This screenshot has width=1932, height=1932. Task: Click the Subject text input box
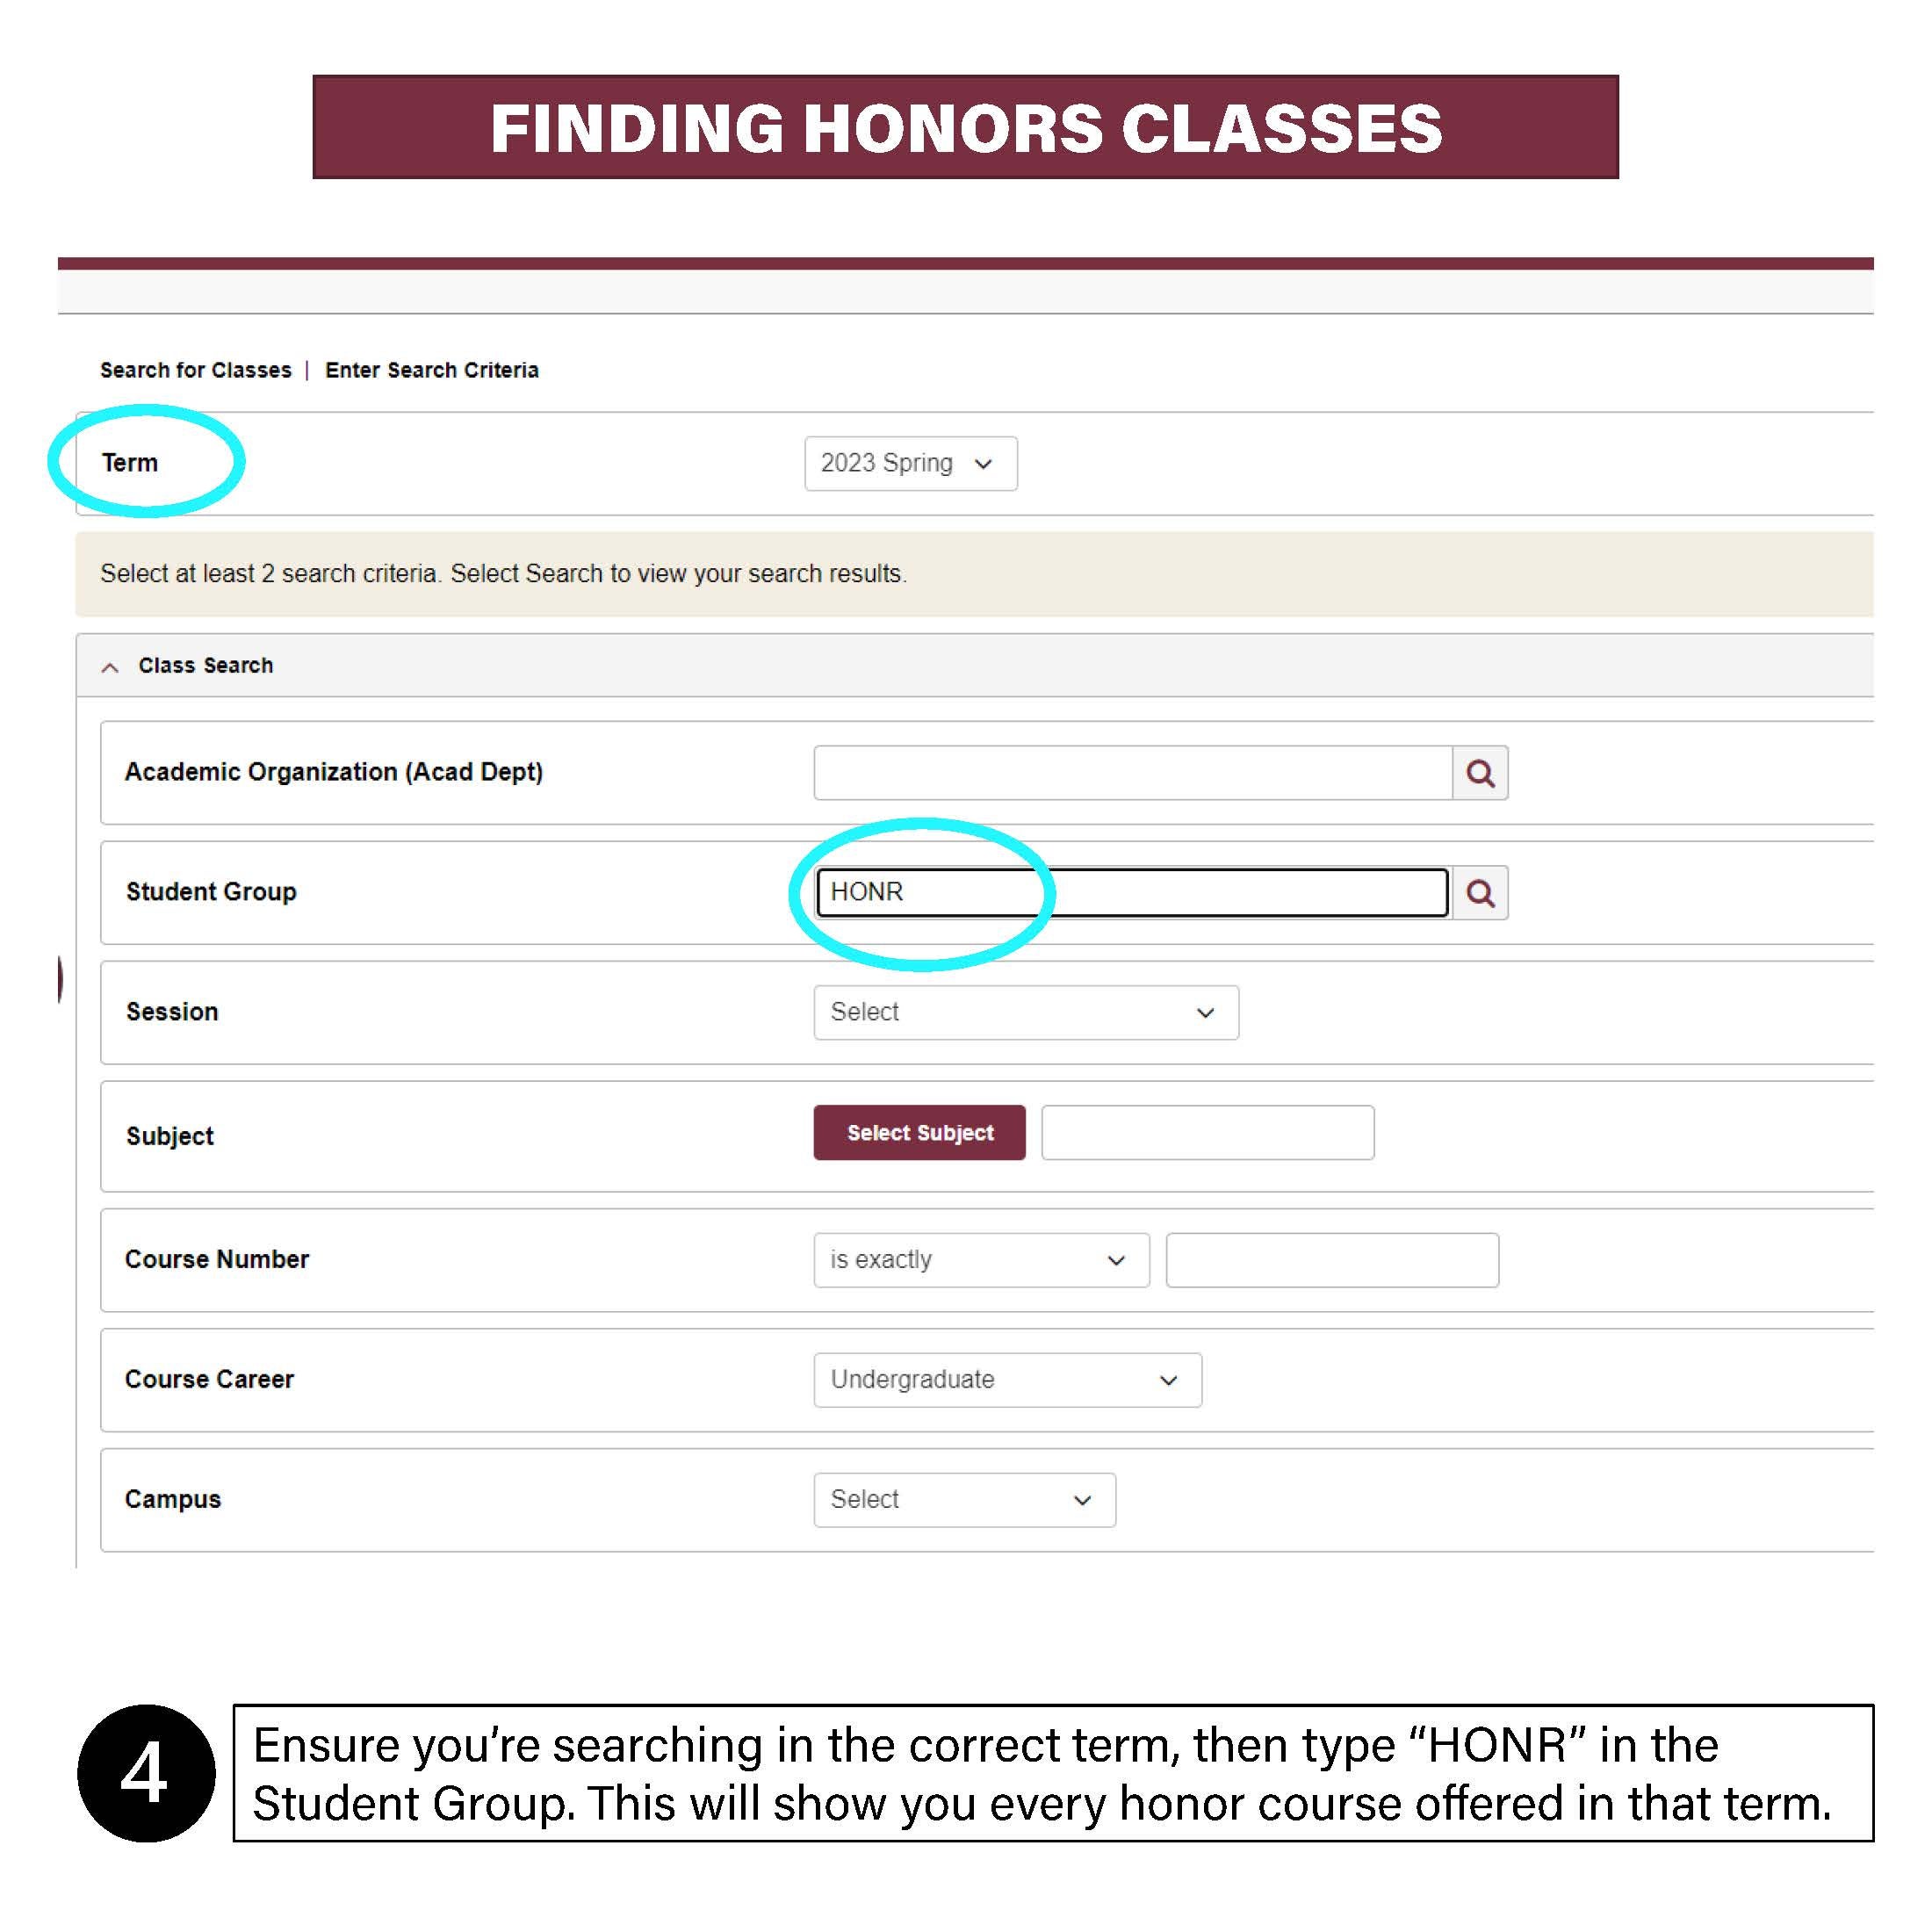(x=1207, y=1133)
